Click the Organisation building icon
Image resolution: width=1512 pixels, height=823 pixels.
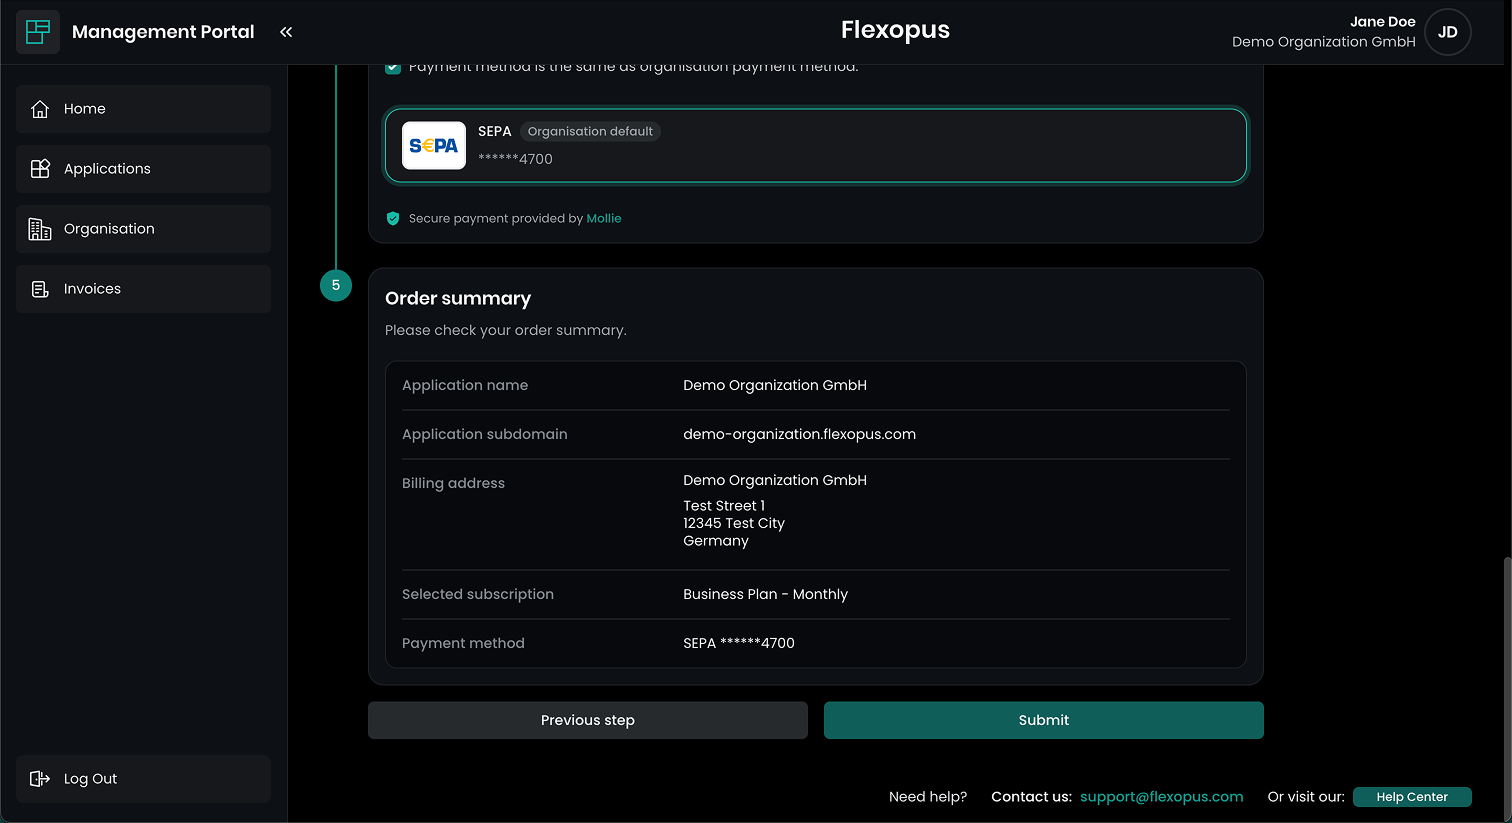click(x=40, y=229)
